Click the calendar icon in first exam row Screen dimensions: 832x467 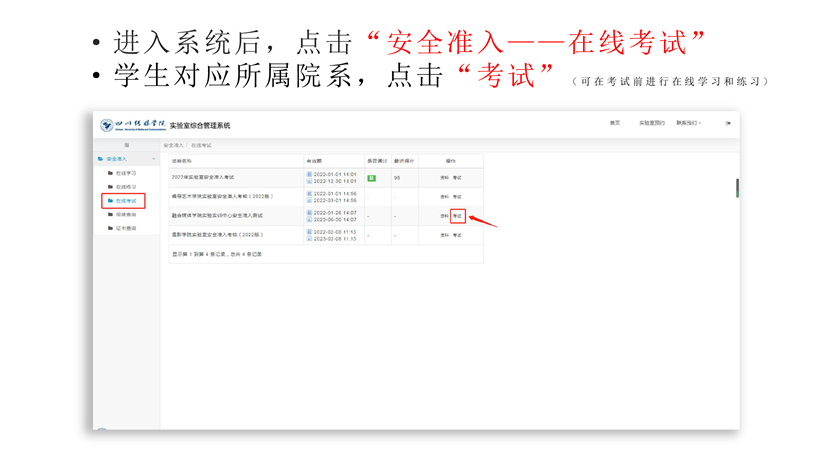click(309, 175)
